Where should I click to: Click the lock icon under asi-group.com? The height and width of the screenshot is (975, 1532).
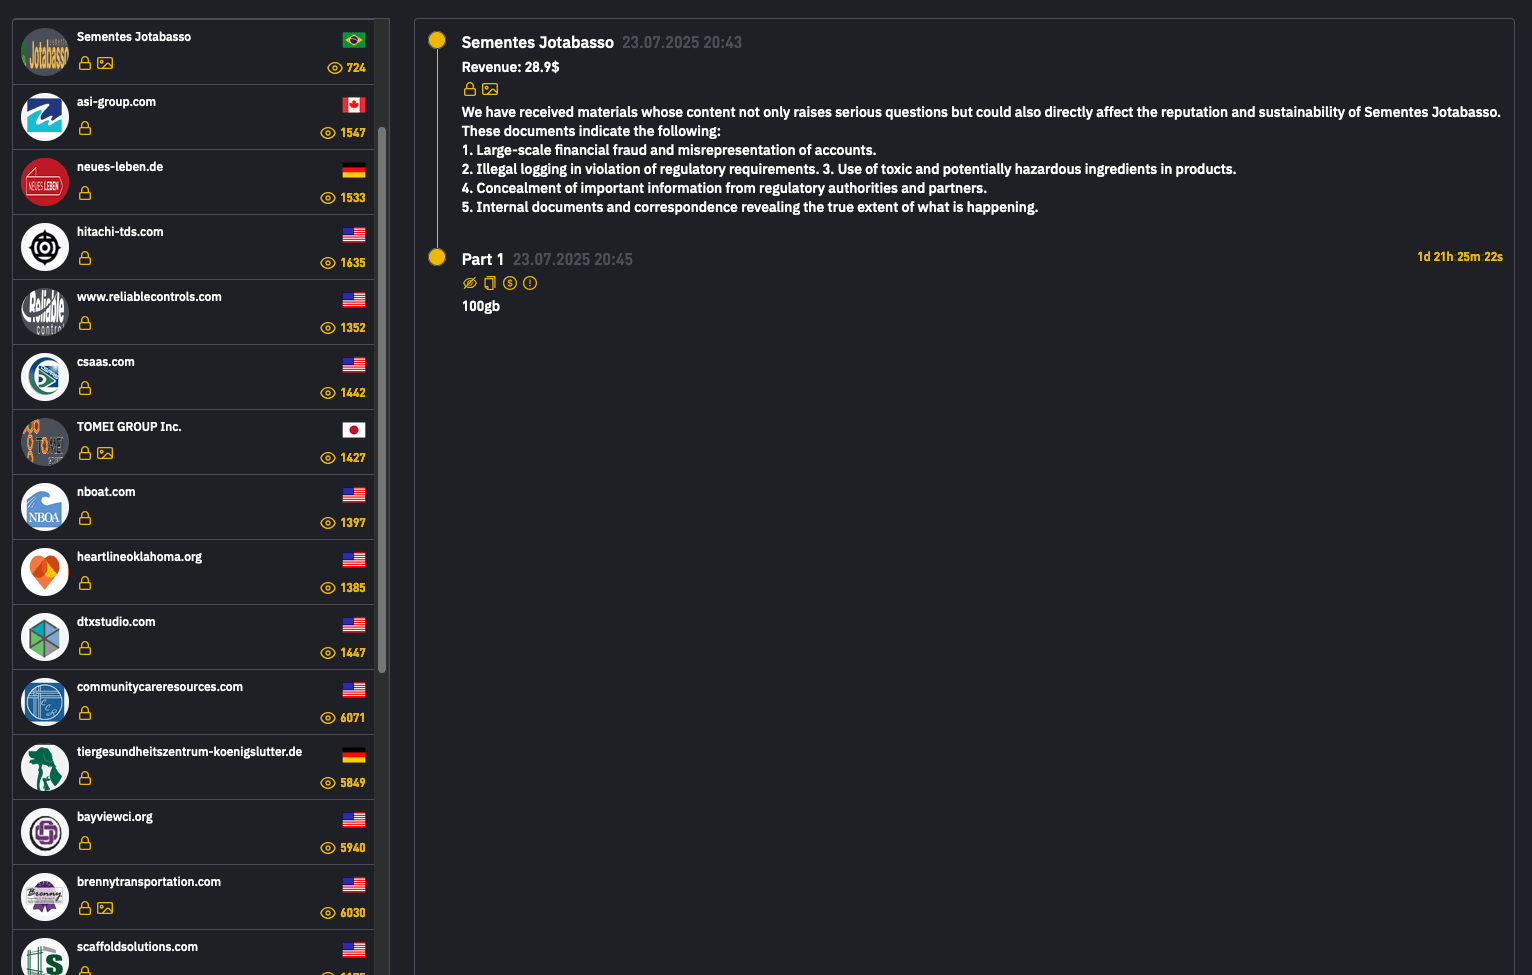(85, 128)
